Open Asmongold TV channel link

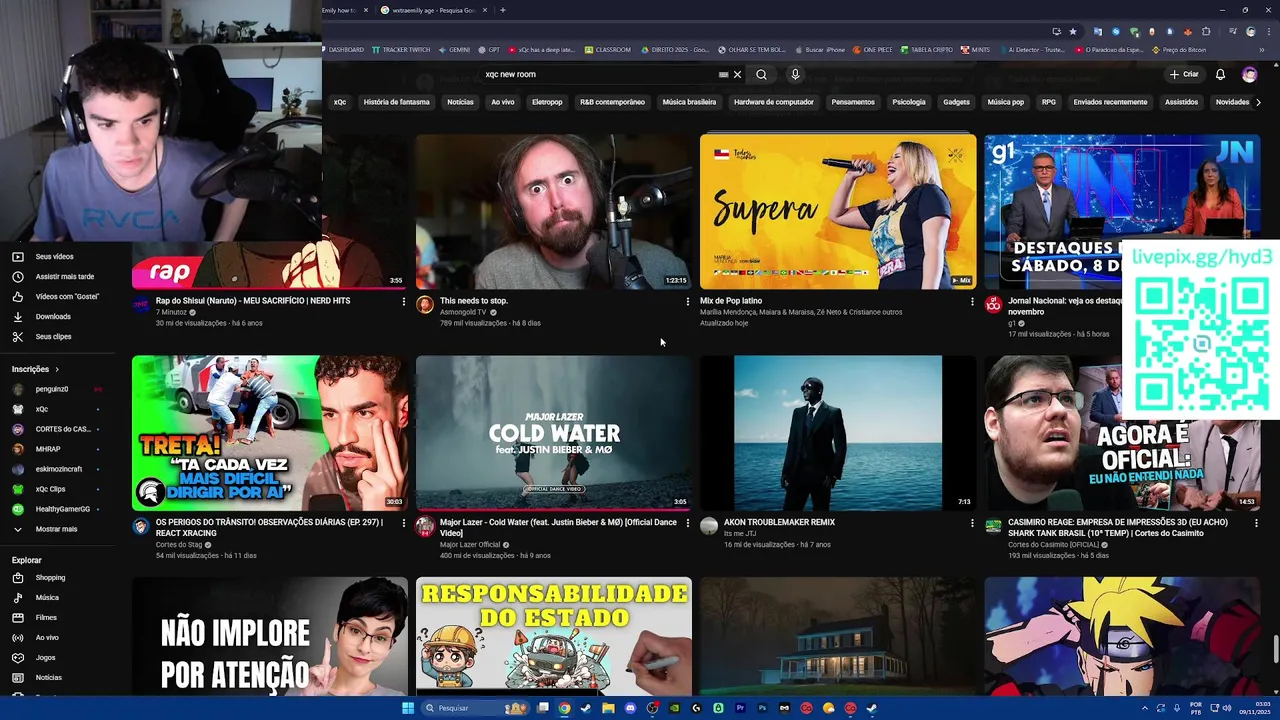coord(463,312)
